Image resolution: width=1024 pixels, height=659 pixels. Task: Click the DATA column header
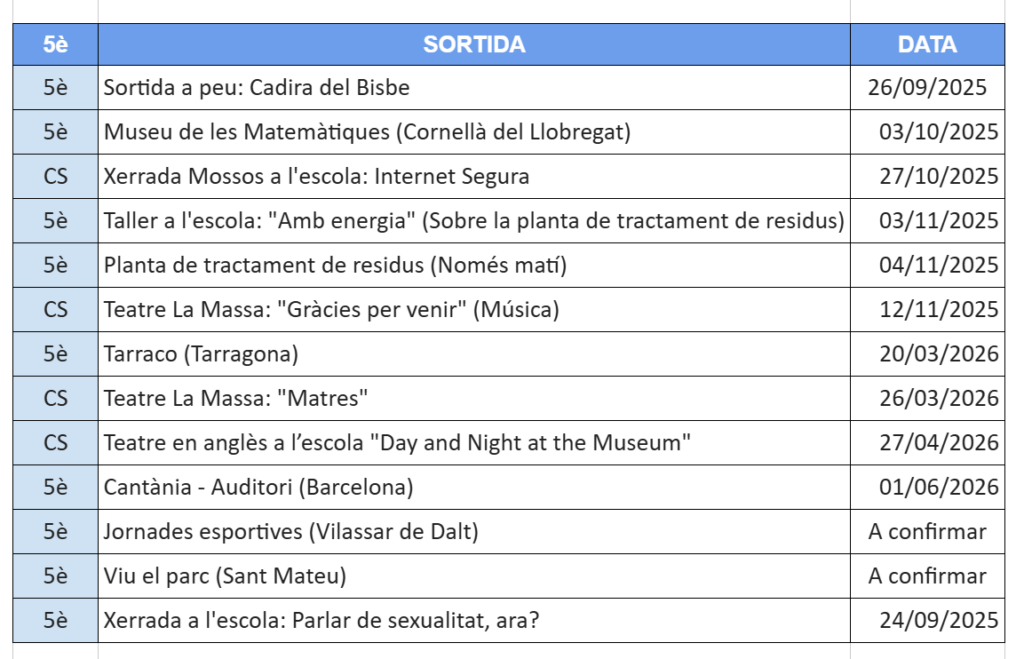coord(927,45)
